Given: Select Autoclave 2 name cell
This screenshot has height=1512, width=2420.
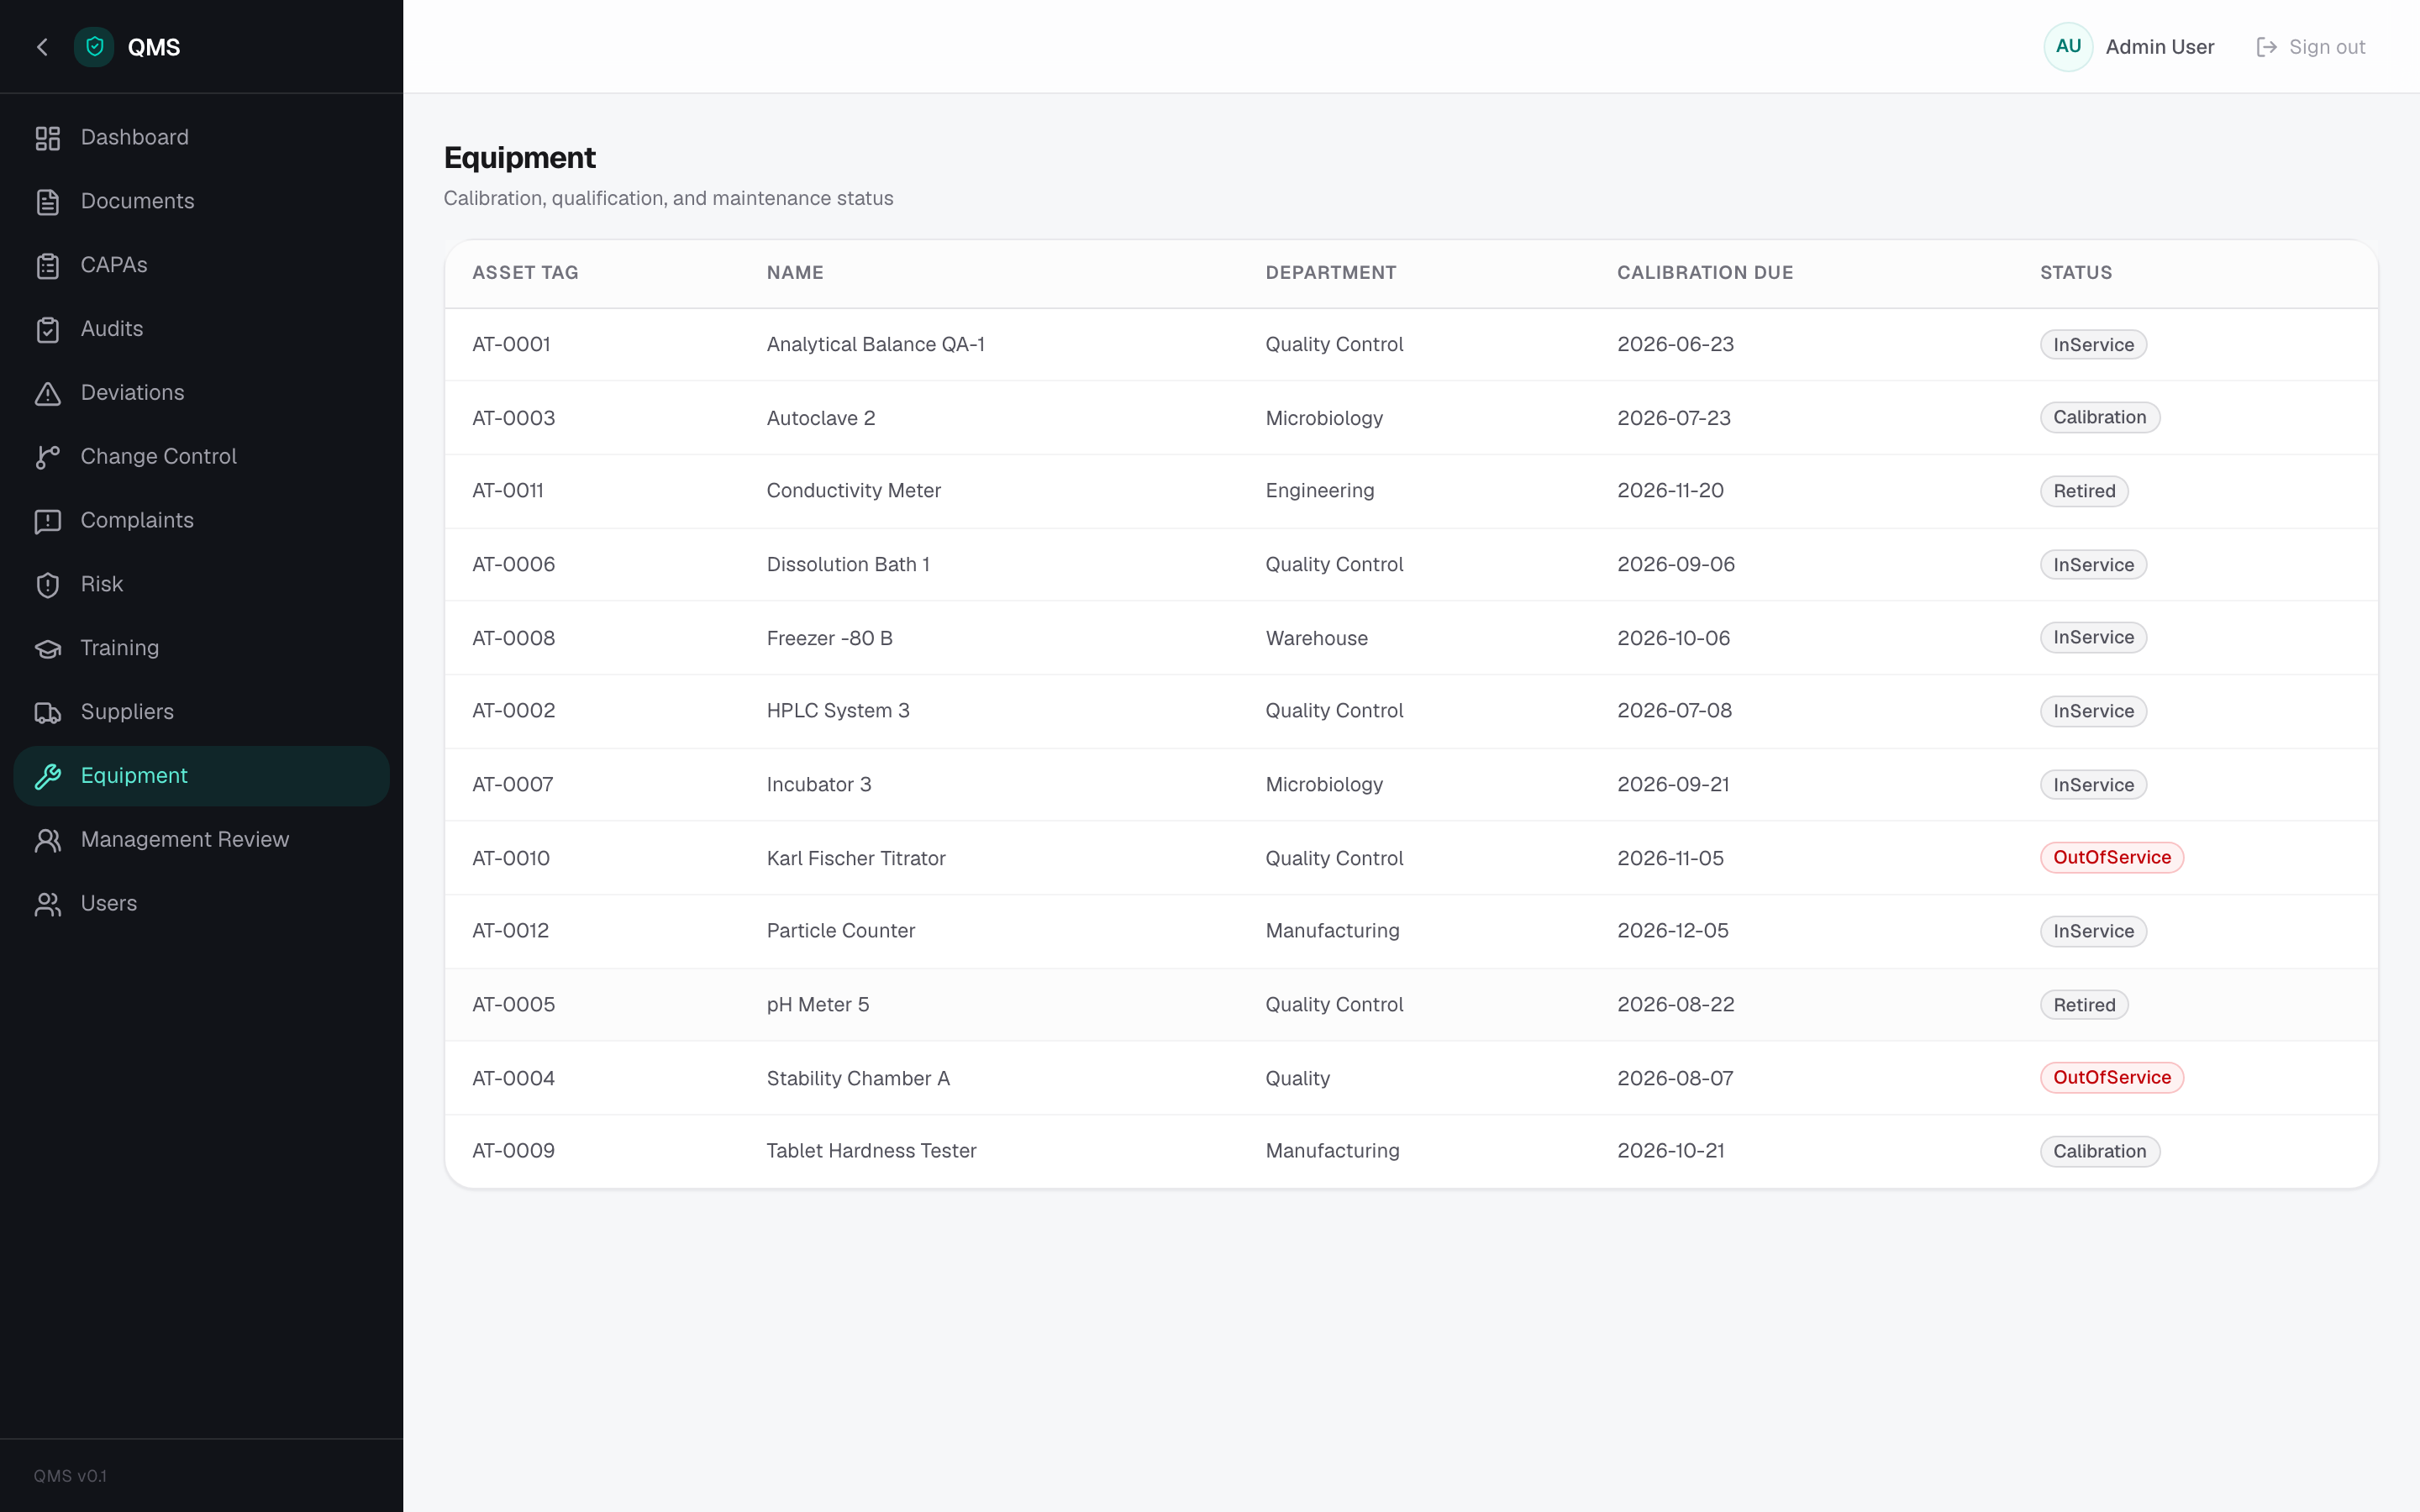Looking at the screenshot, I should (821, 418).
